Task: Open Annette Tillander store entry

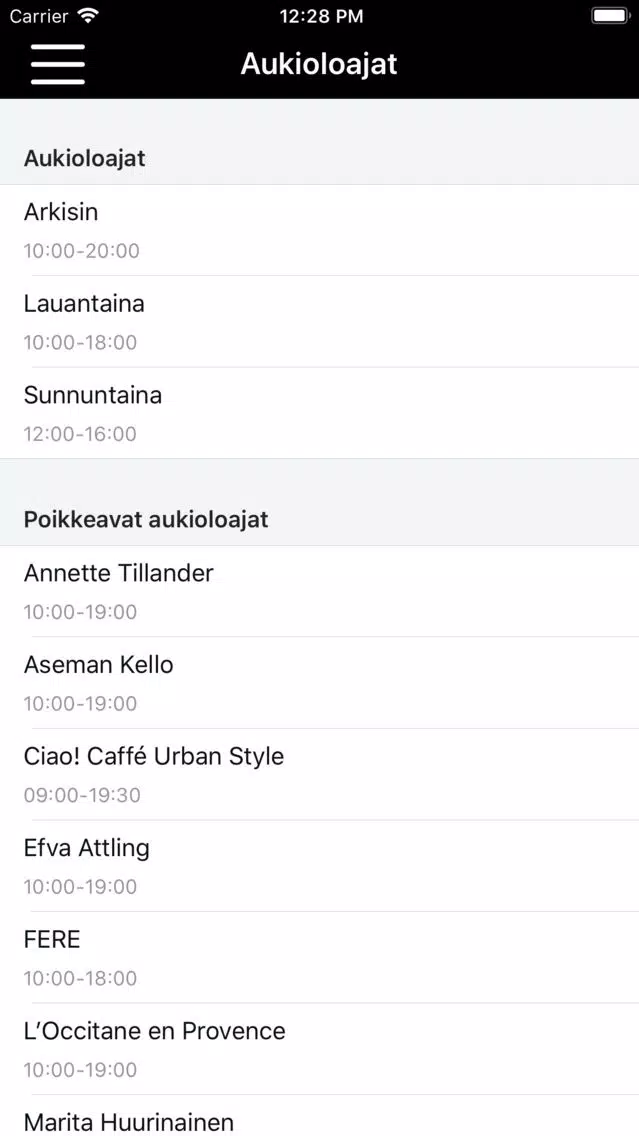Action: 319,591
